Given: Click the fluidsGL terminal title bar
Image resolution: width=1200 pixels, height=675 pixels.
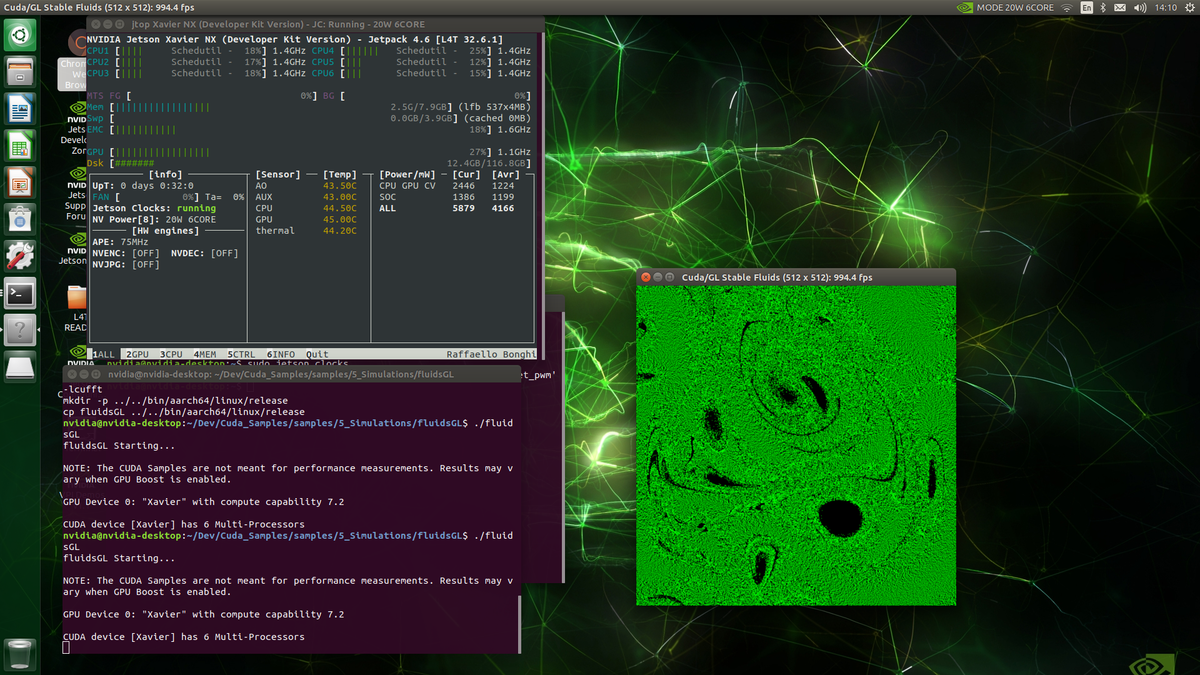Looking at the screenshot, I should [292, 374].
